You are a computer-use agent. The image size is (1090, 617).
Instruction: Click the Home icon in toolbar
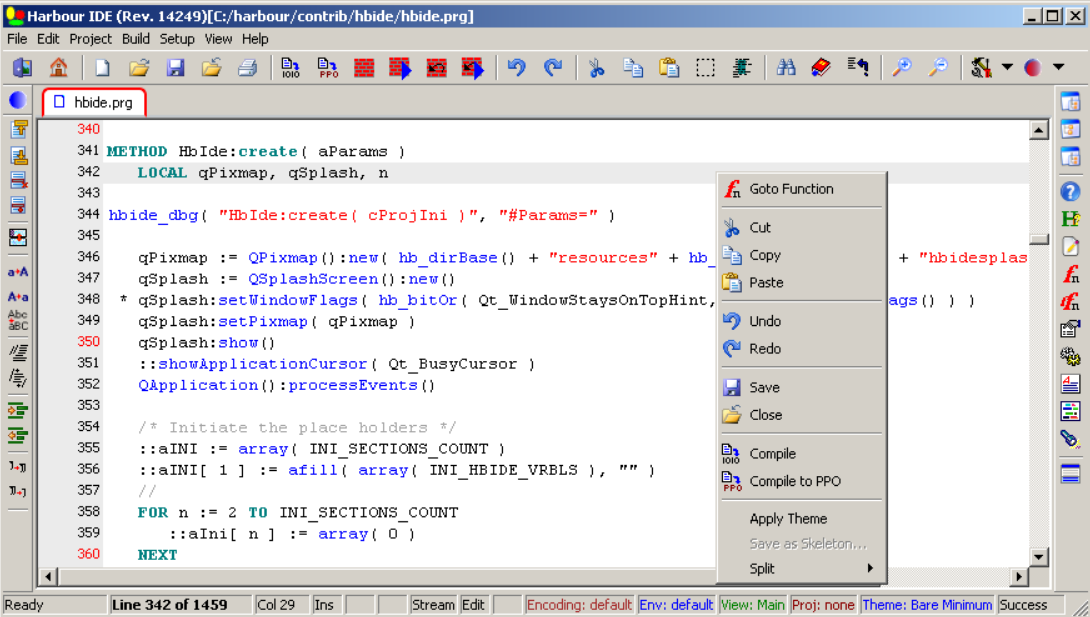point(58,68)
